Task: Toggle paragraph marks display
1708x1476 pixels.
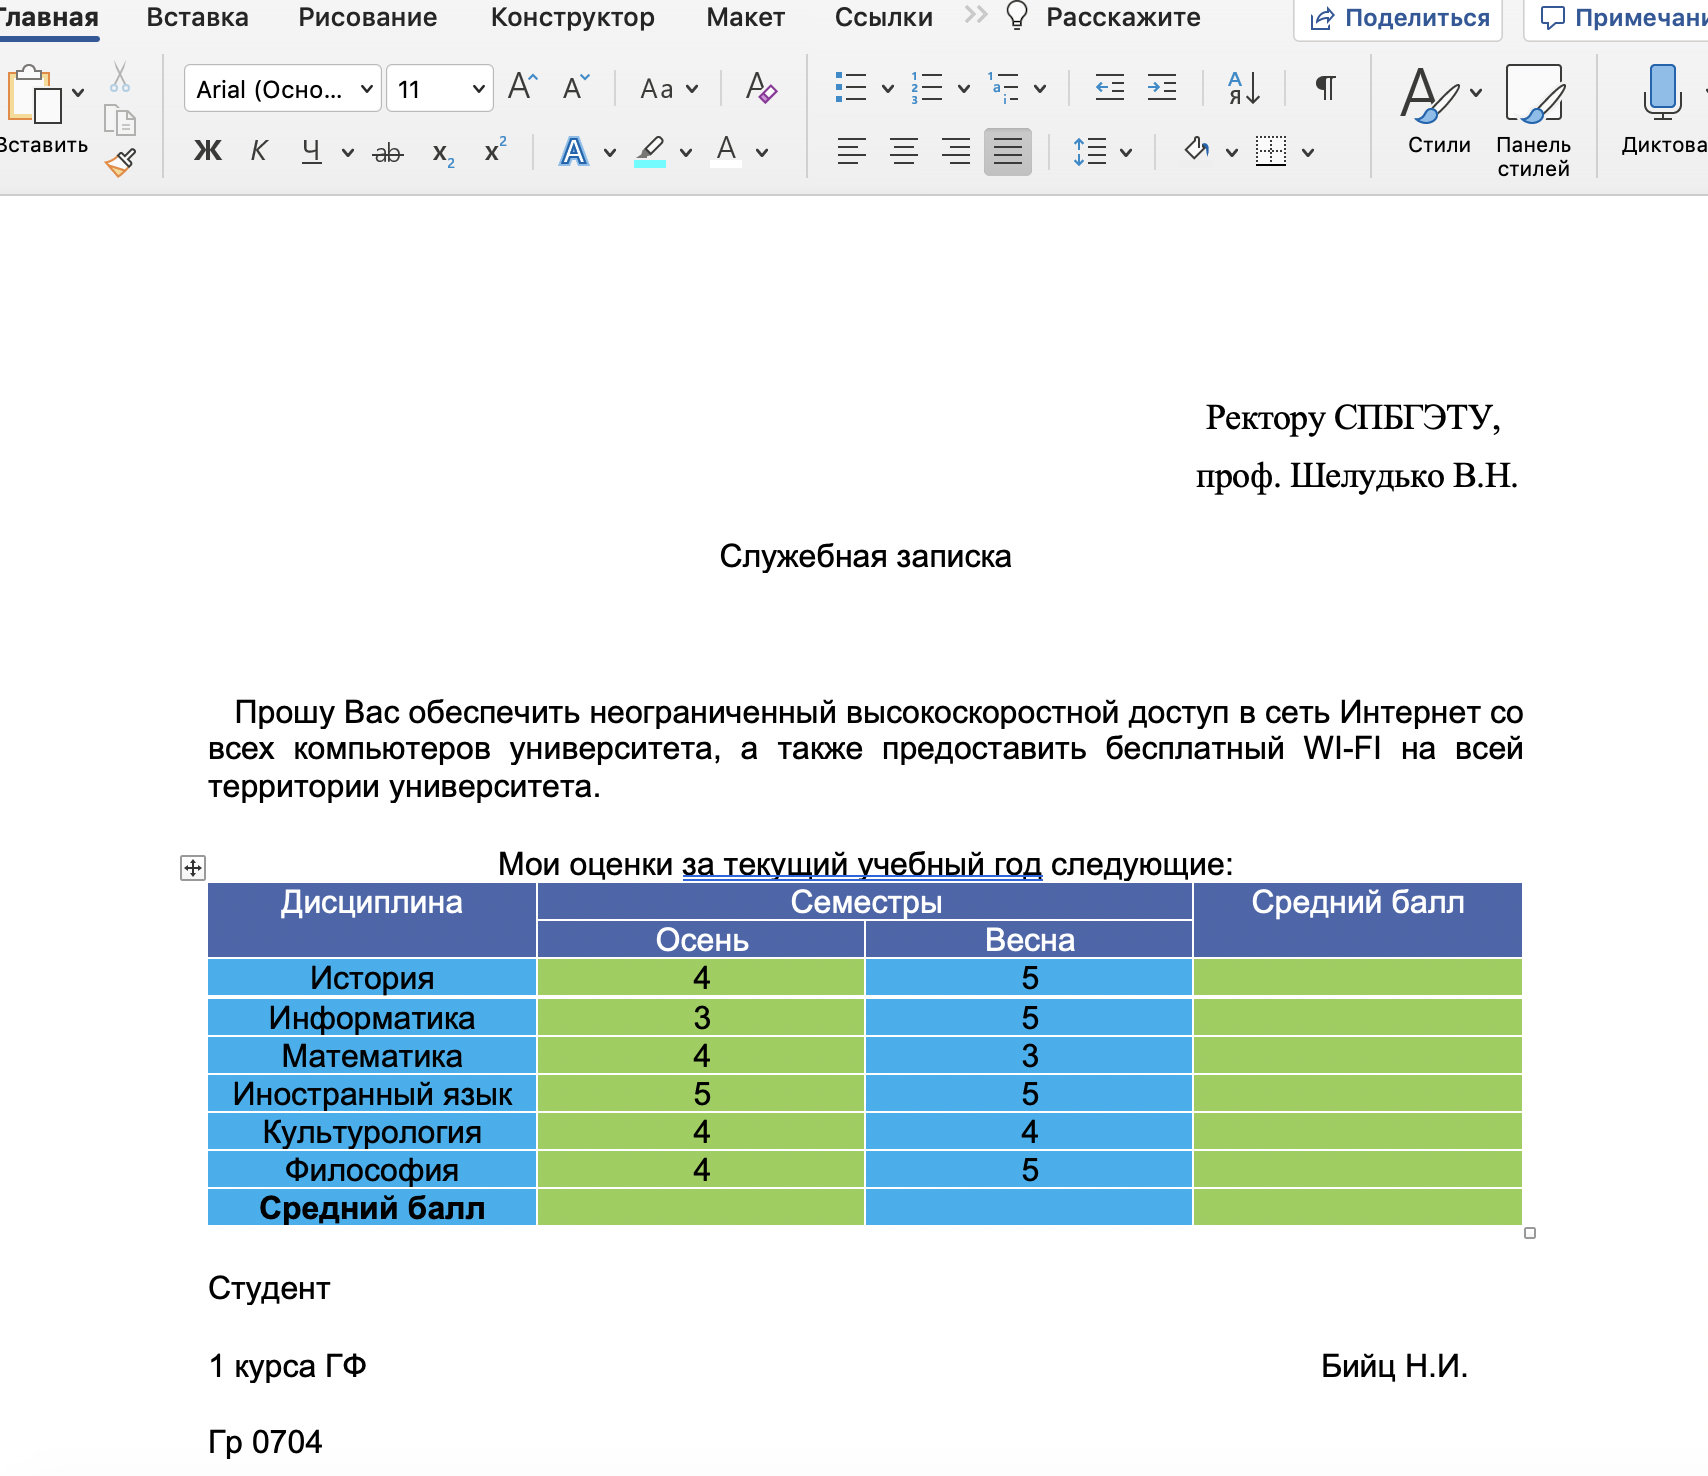Action: coord(1325,88)
